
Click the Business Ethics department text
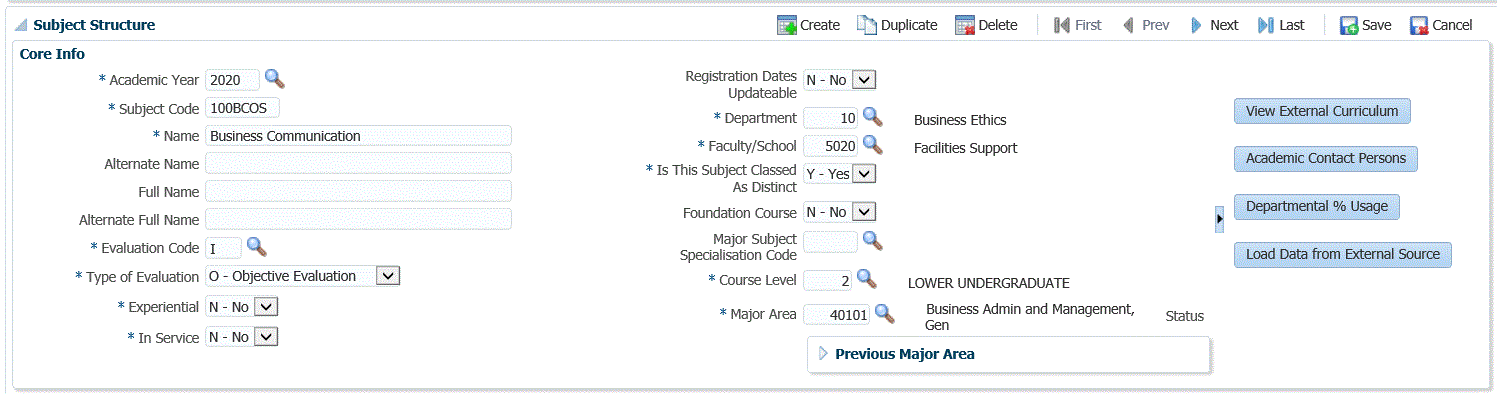960,120
